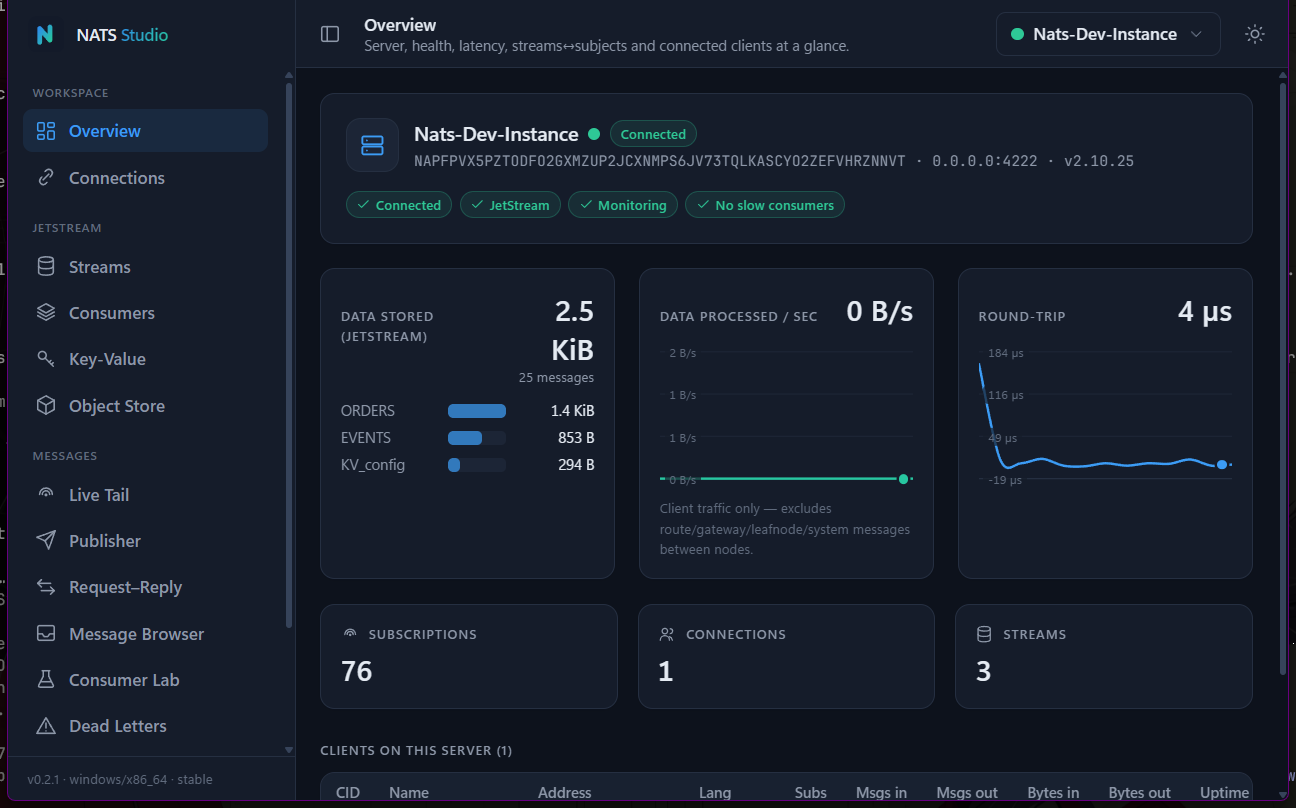The height and width of the screenshot is (808, 1296).
Task: Open the Streams section
Action: pyautogui.click(x=145, y=267)
